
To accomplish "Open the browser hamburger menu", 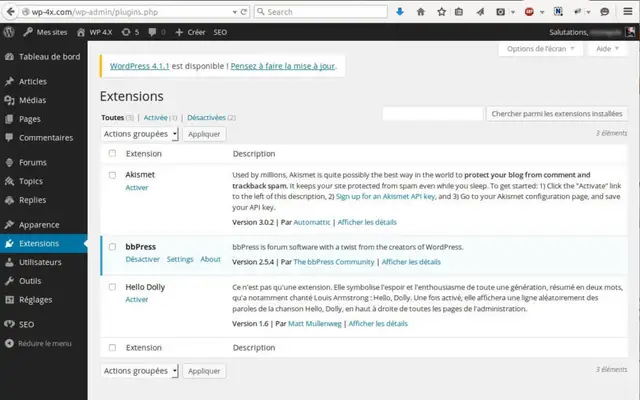I will tap(628, 11).
